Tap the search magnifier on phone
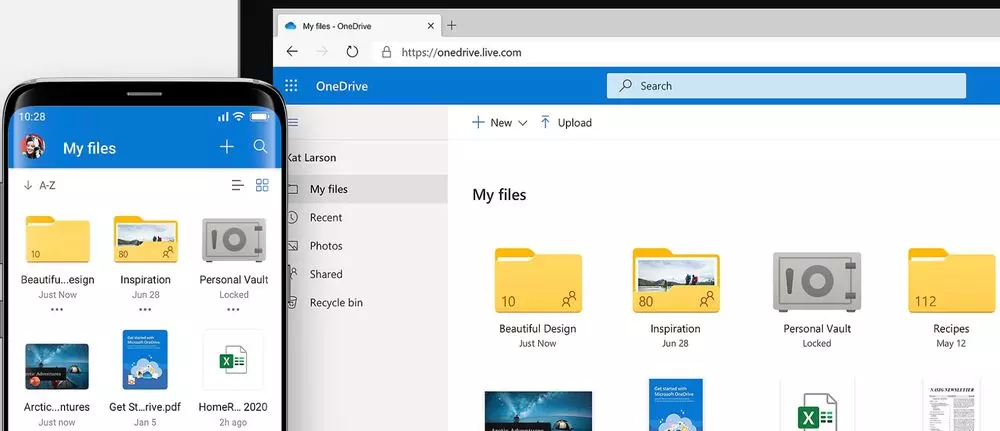 tap(260, 147)
